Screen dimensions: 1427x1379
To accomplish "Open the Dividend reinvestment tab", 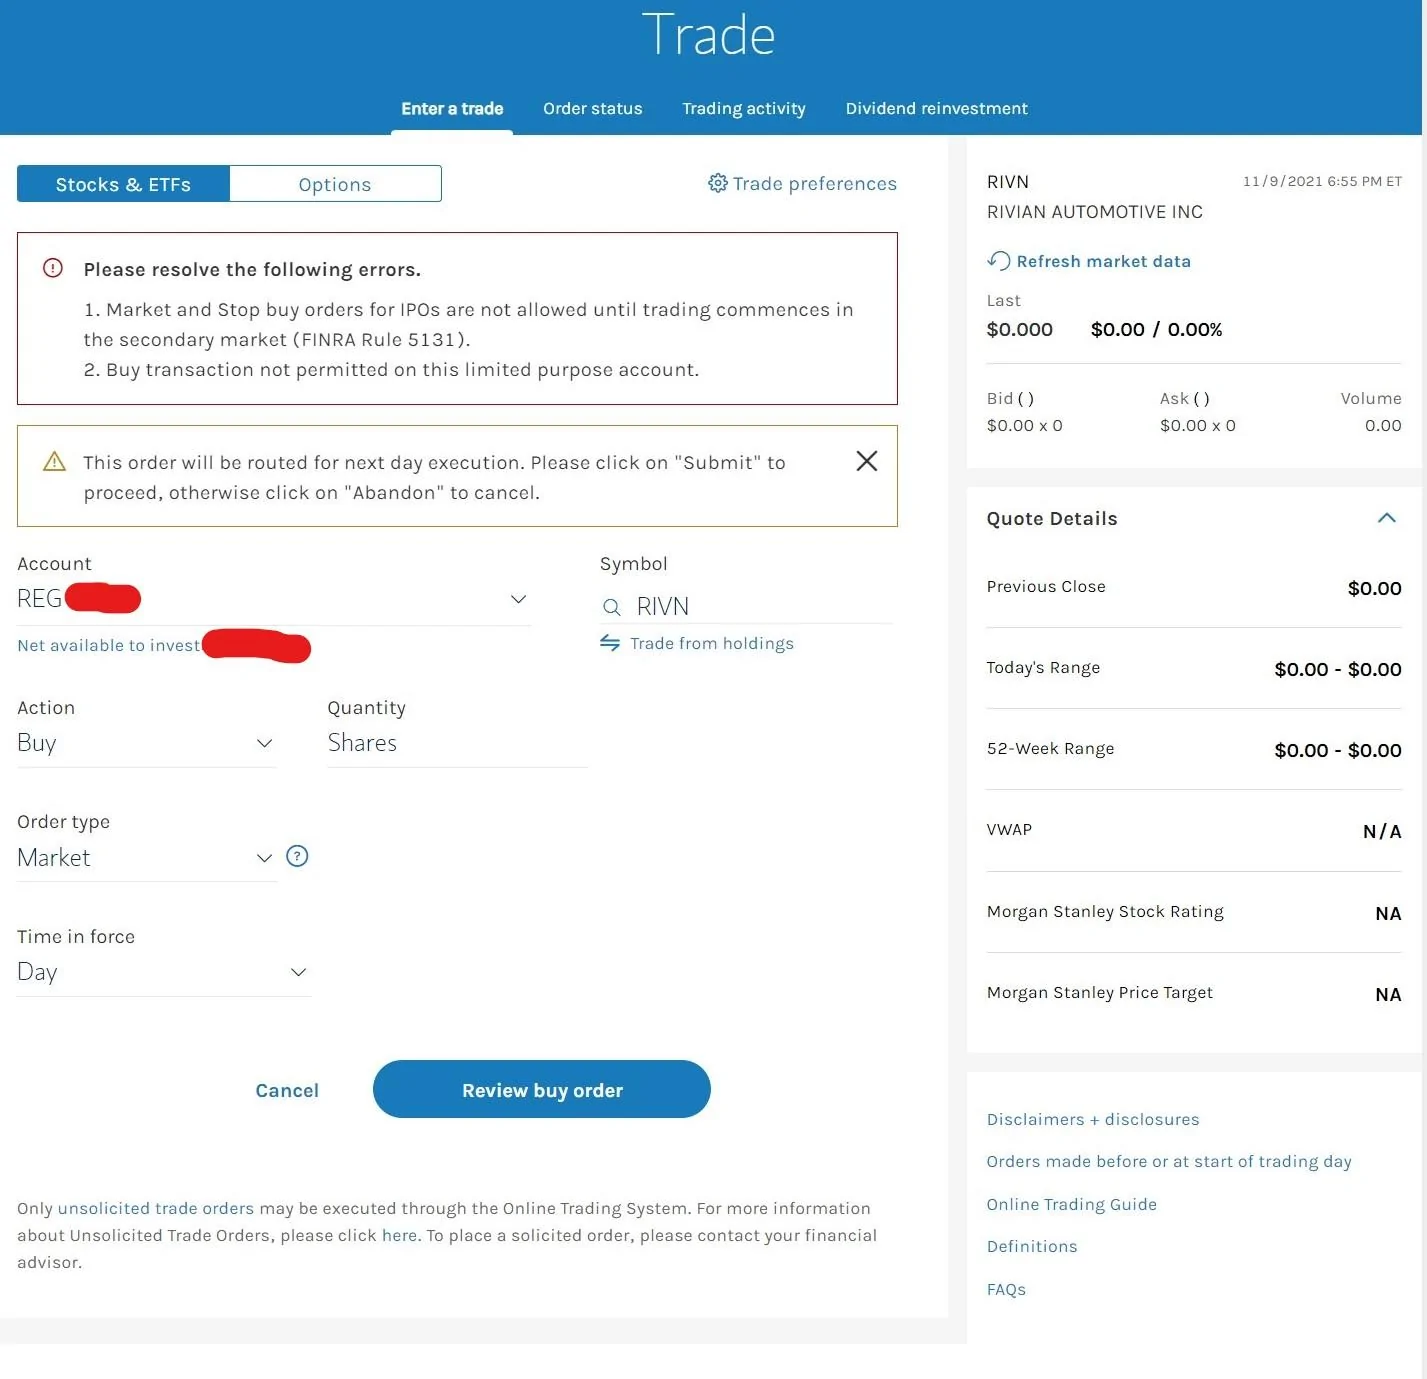I will pos(936,108).
